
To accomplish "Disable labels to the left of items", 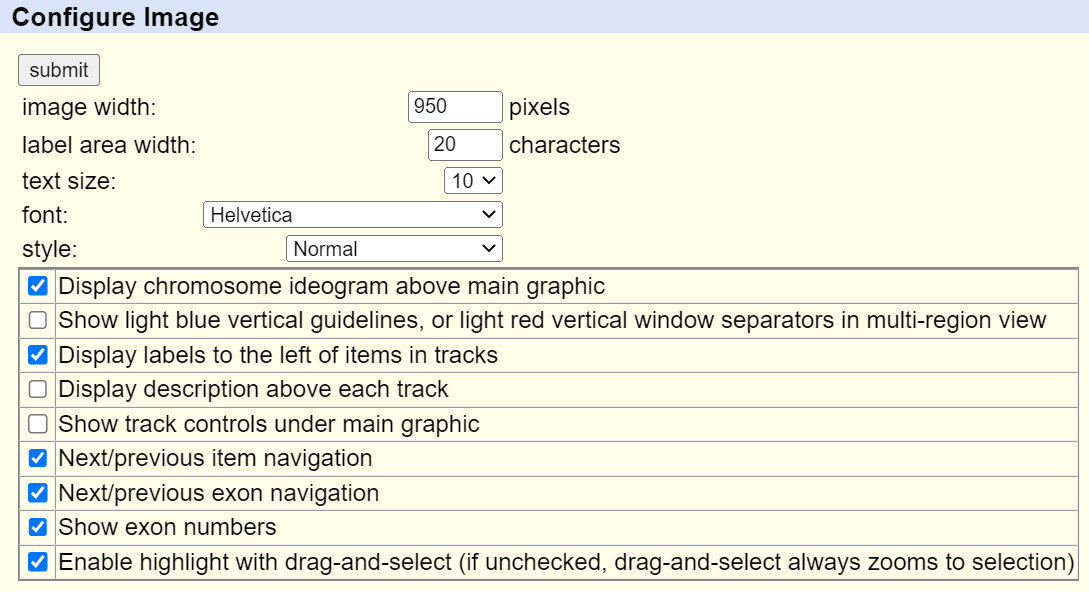I will [38, 355].
